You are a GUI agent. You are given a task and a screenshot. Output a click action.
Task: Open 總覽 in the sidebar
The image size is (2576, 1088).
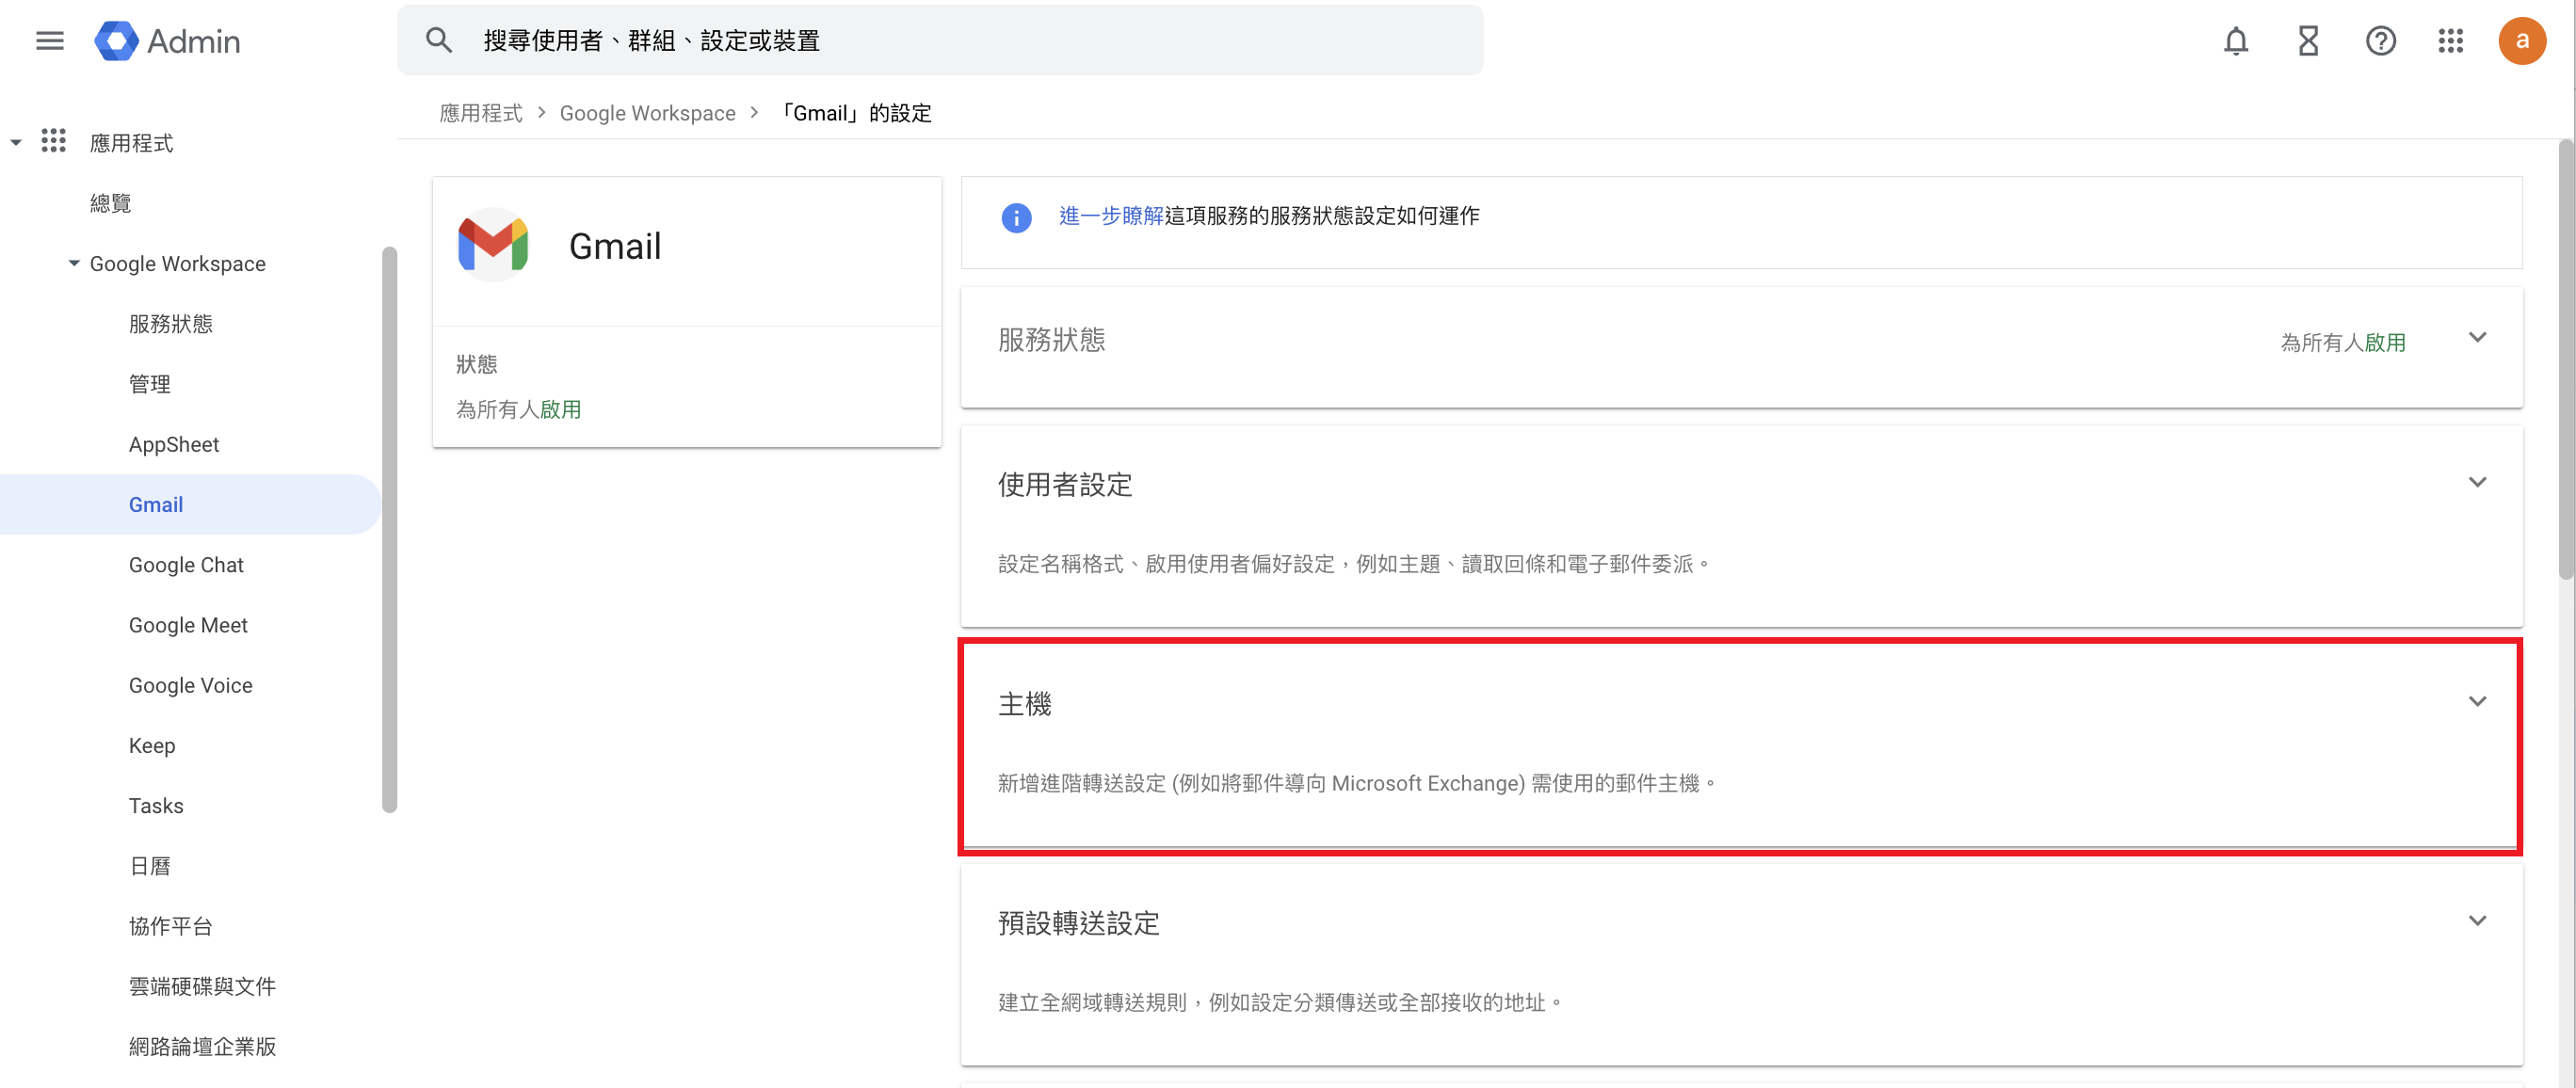[111, 203]
